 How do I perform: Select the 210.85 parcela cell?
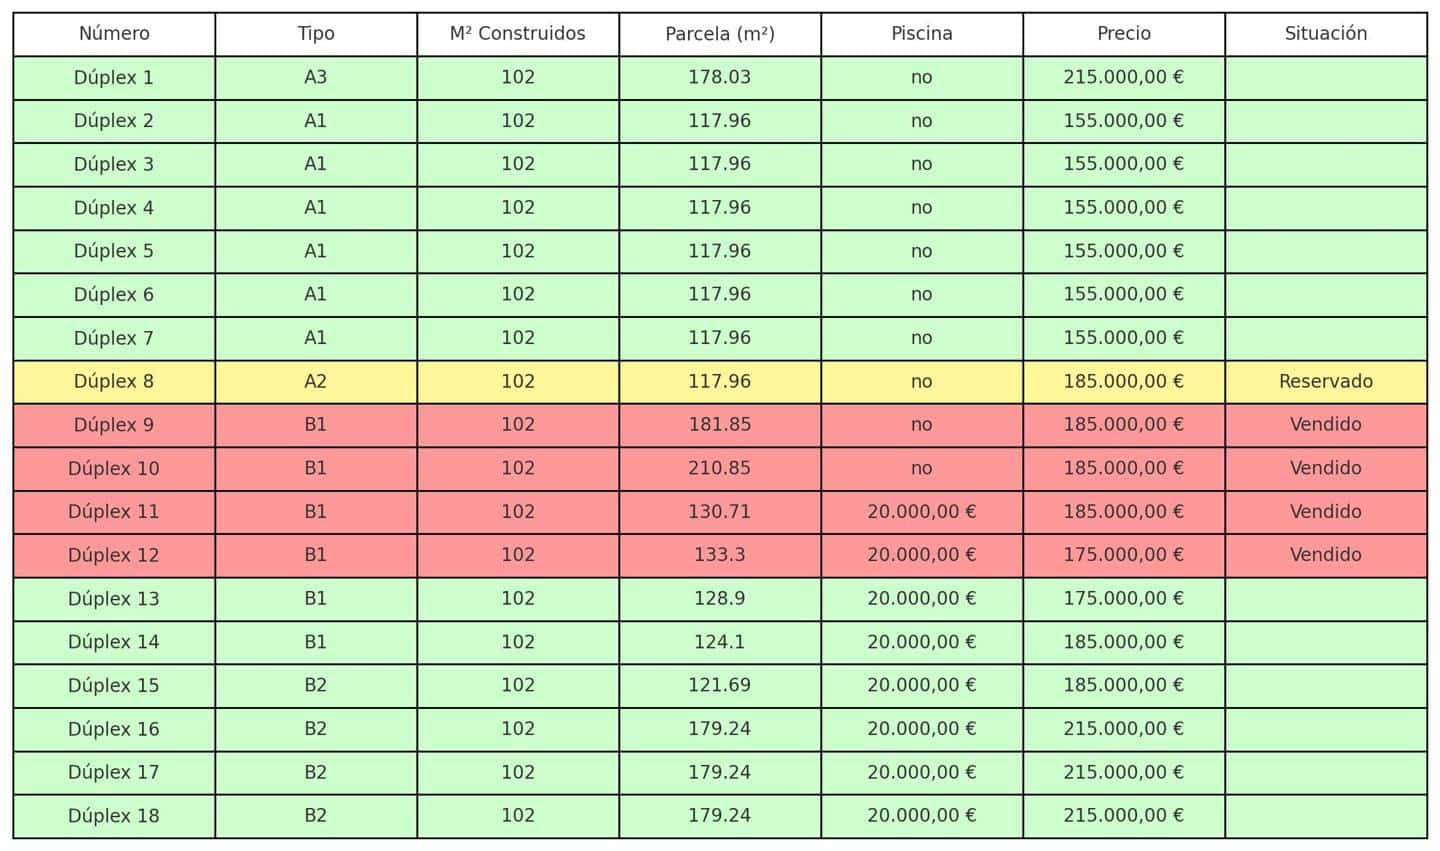[x=720, y=469]
